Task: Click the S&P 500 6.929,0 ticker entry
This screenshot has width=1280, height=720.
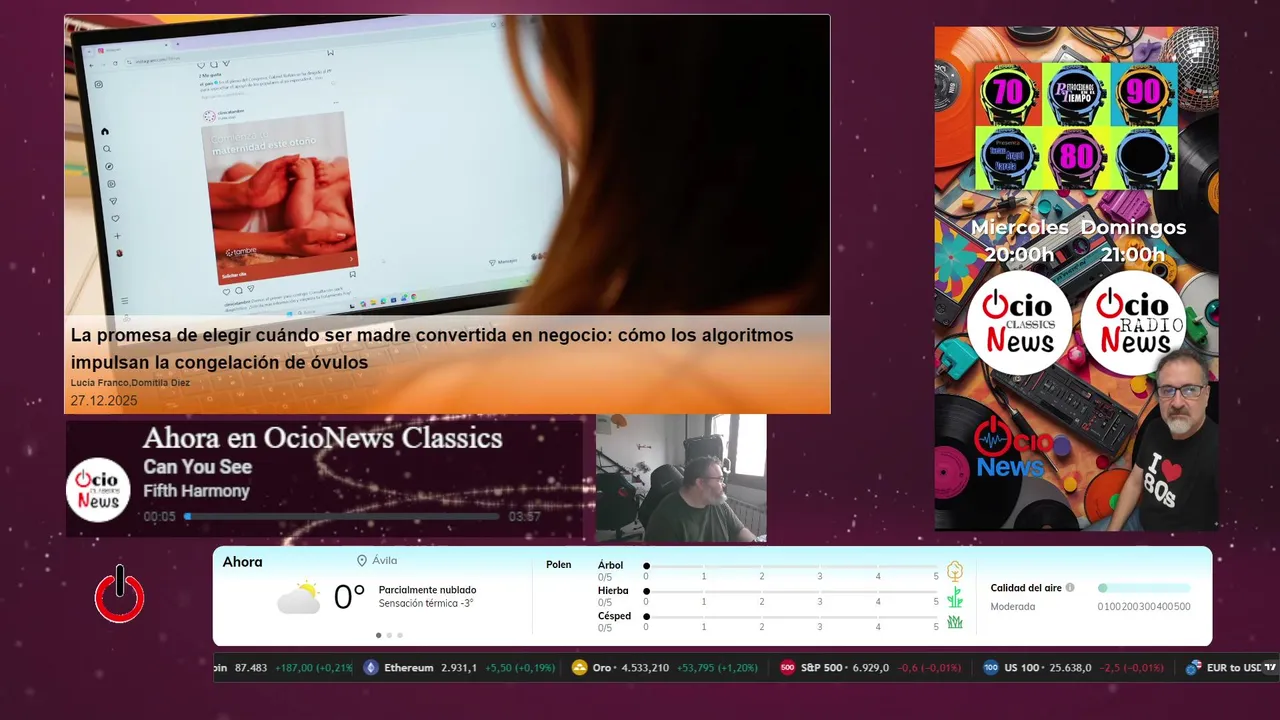Action: click(870, 667)
